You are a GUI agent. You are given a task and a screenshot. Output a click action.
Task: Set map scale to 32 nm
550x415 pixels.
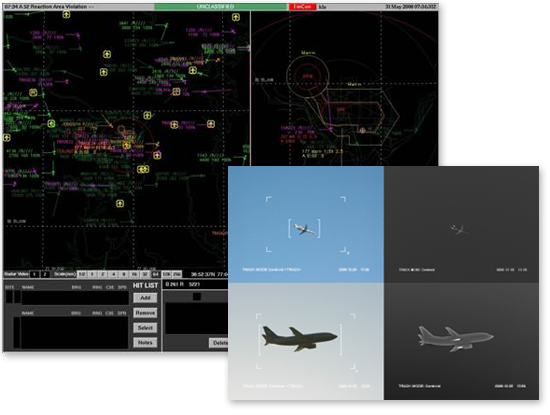(x=145, y=274)
